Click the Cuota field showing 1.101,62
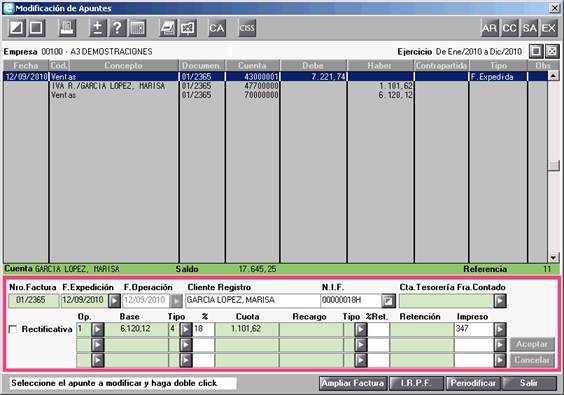The height and width of the screenshot is (395, 564). click(x=247, y=329)
